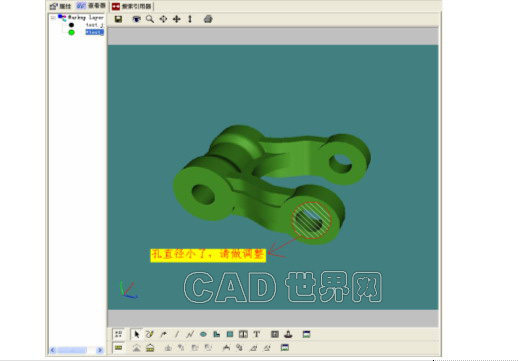Screen dimensions: 518x361
Task: Choose the freehand pencil markup tool
Action: 150,334
